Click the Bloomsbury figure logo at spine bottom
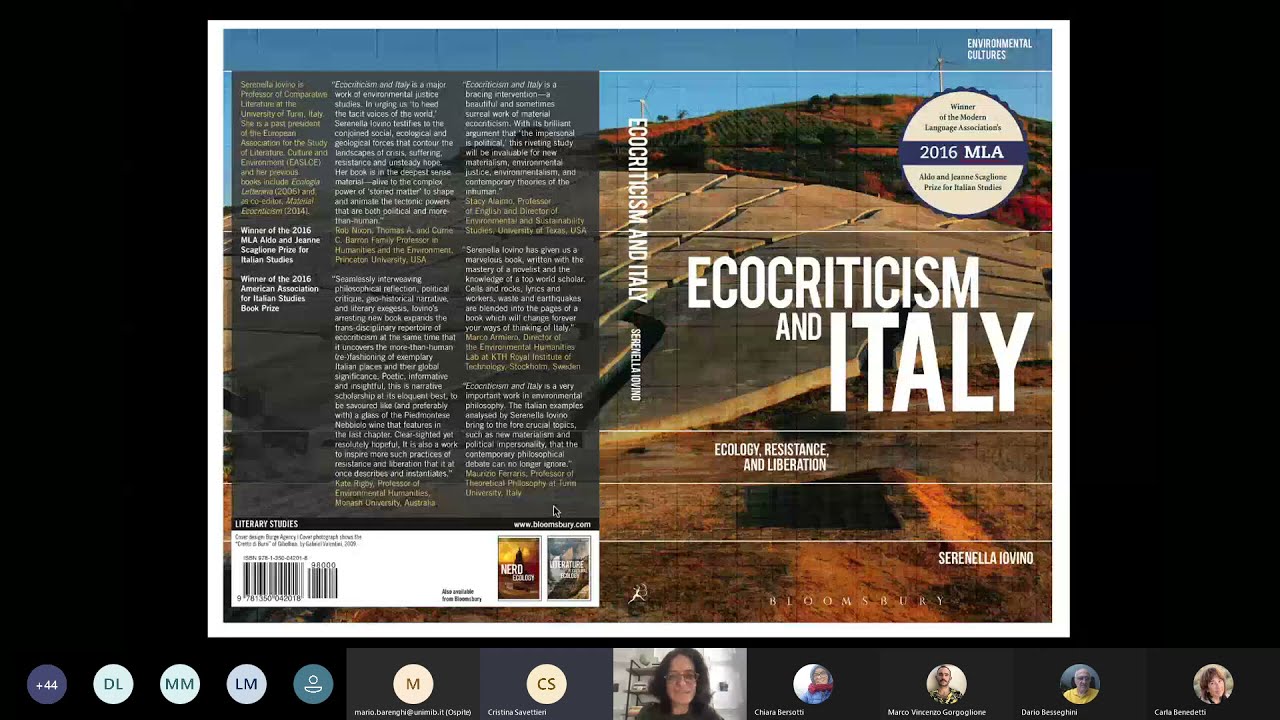 click(638, 594)
